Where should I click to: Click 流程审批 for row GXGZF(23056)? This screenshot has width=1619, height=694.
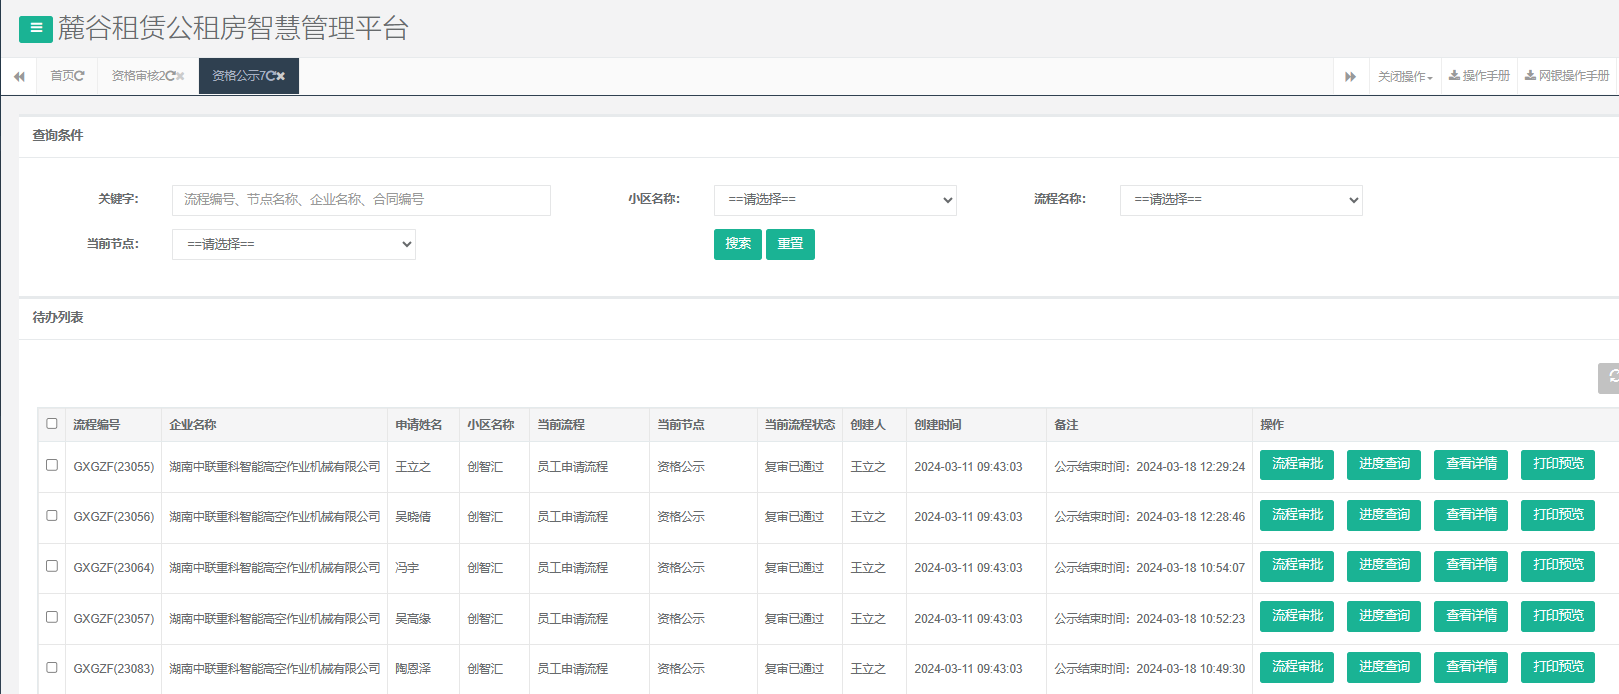click(1296, 515)
